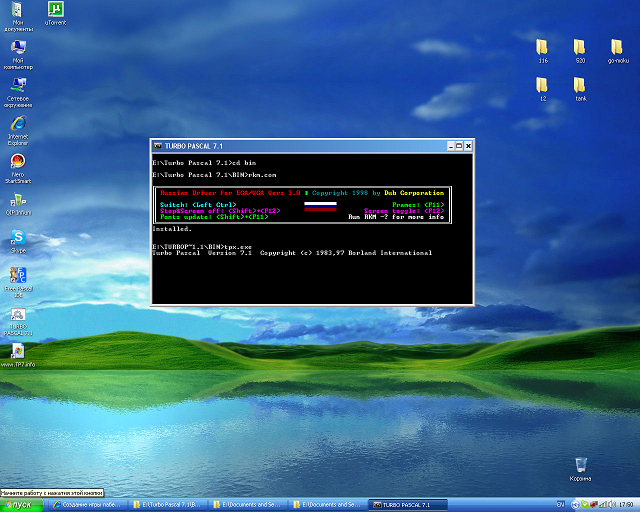The height and width of the screenshot is (512, 640).
Task: Click the Turbo Pascal 7.1 desktop shortcut
Action: tap(17, 315)
